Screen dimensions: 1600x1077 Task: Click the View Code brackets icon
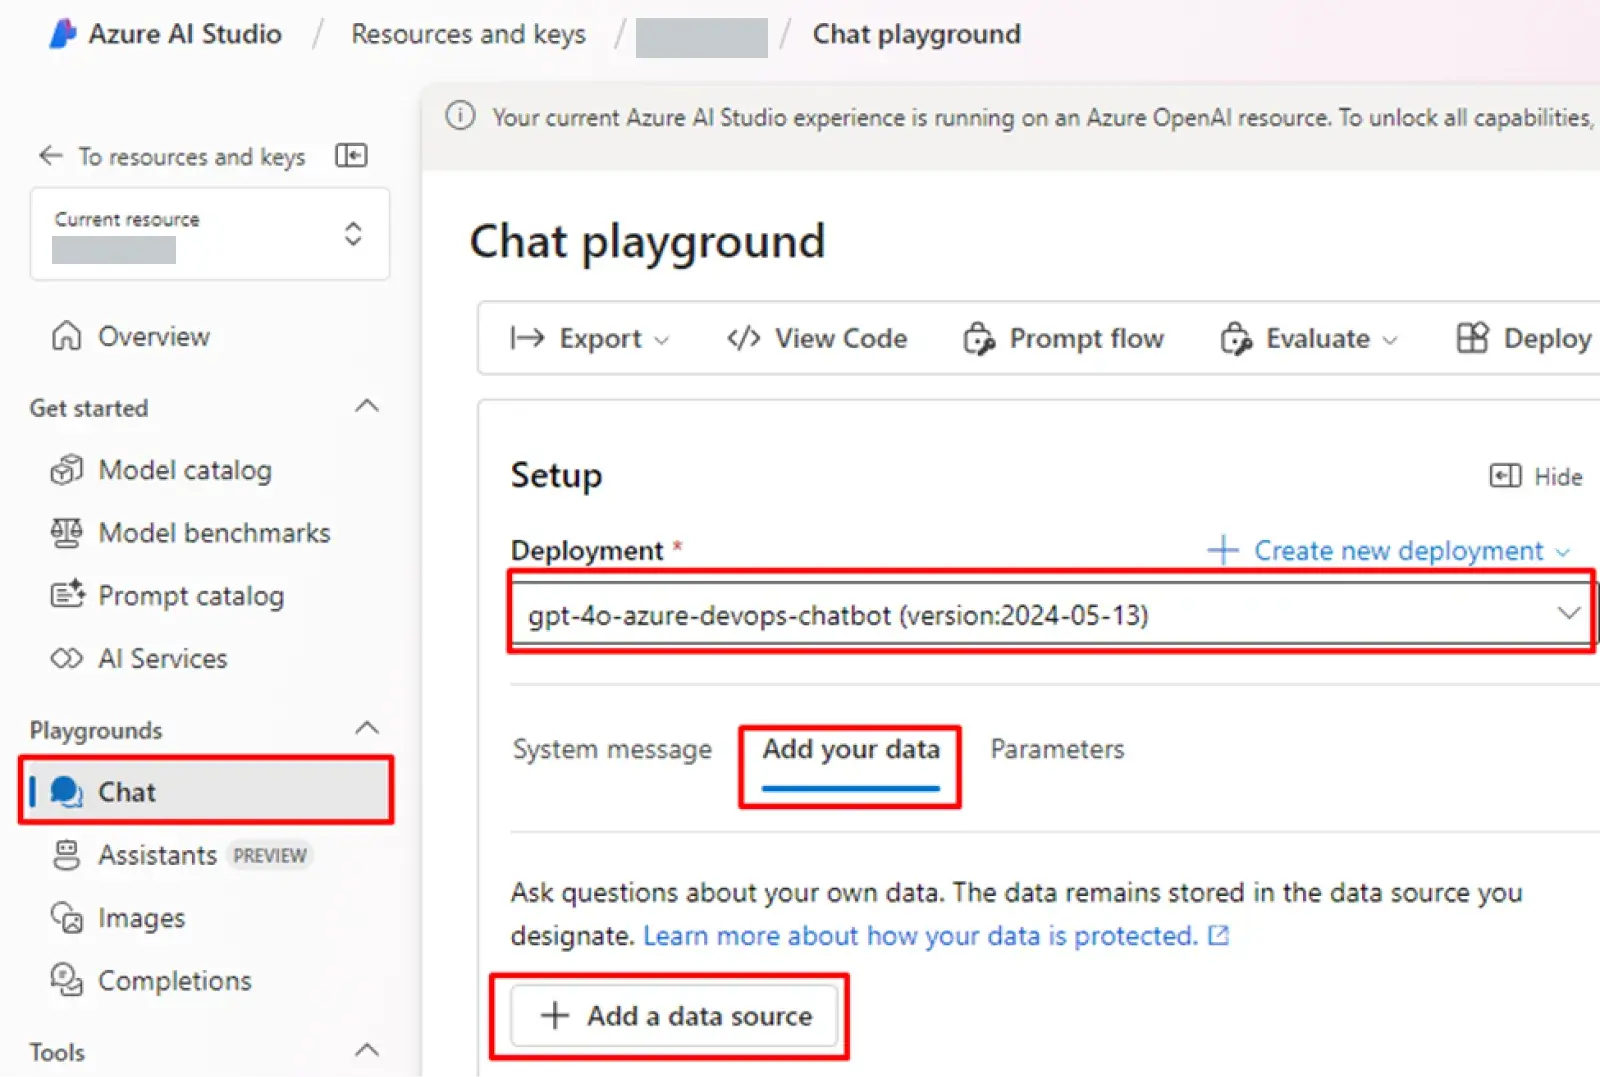point(743,338)
